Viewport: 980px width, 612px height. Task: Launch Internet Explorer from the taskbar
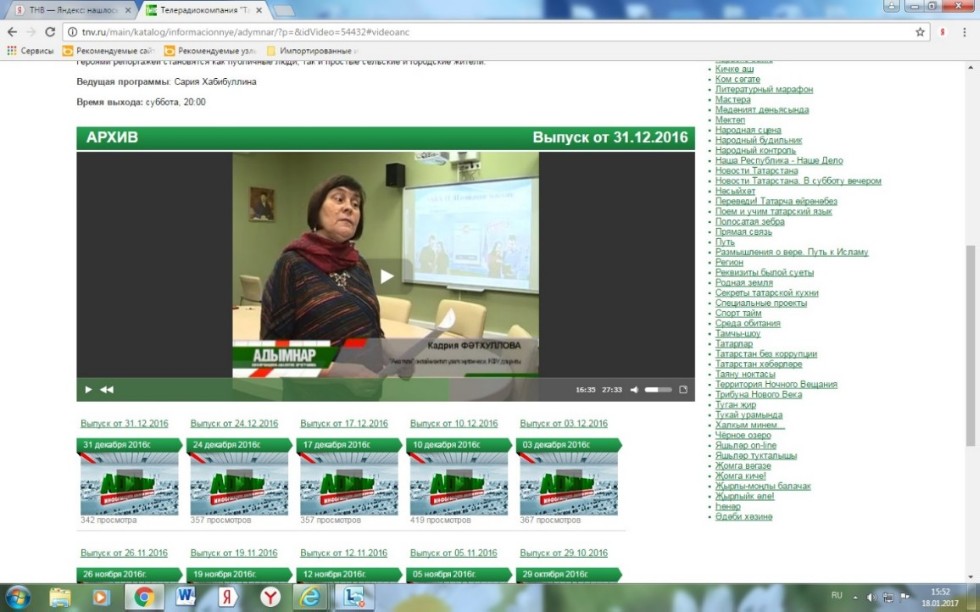(307, 597)
